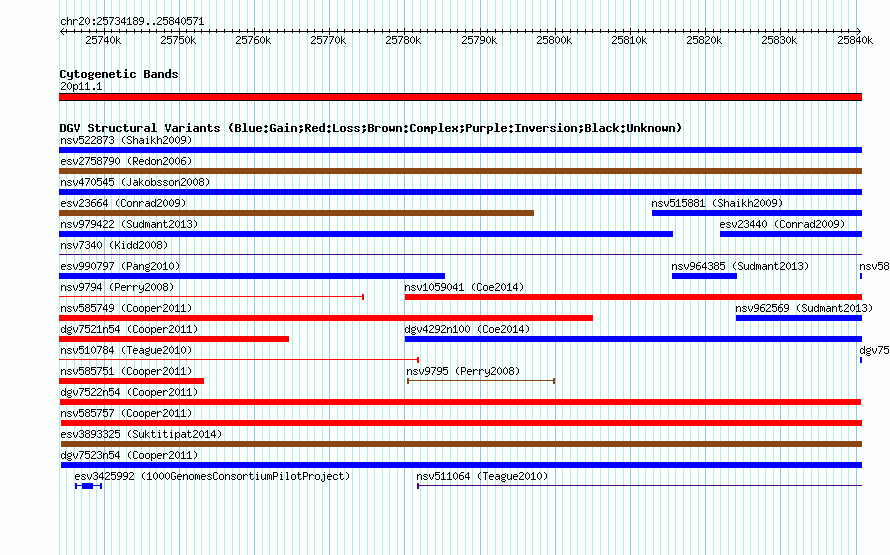Click the blue nsv962569 bar
The image size is (890, 555).
point(799,318)
